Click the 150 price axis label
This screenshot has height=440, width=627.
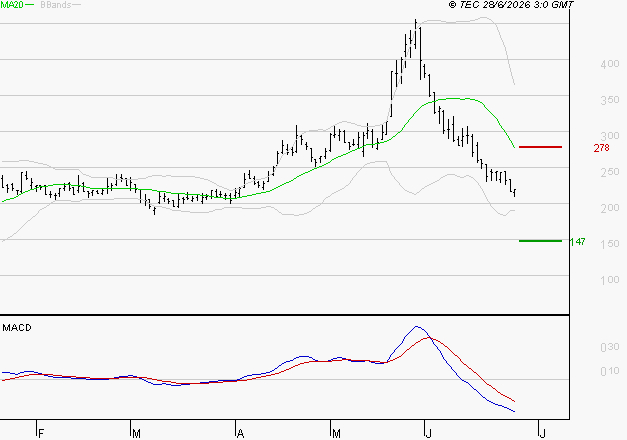point(610,244)
